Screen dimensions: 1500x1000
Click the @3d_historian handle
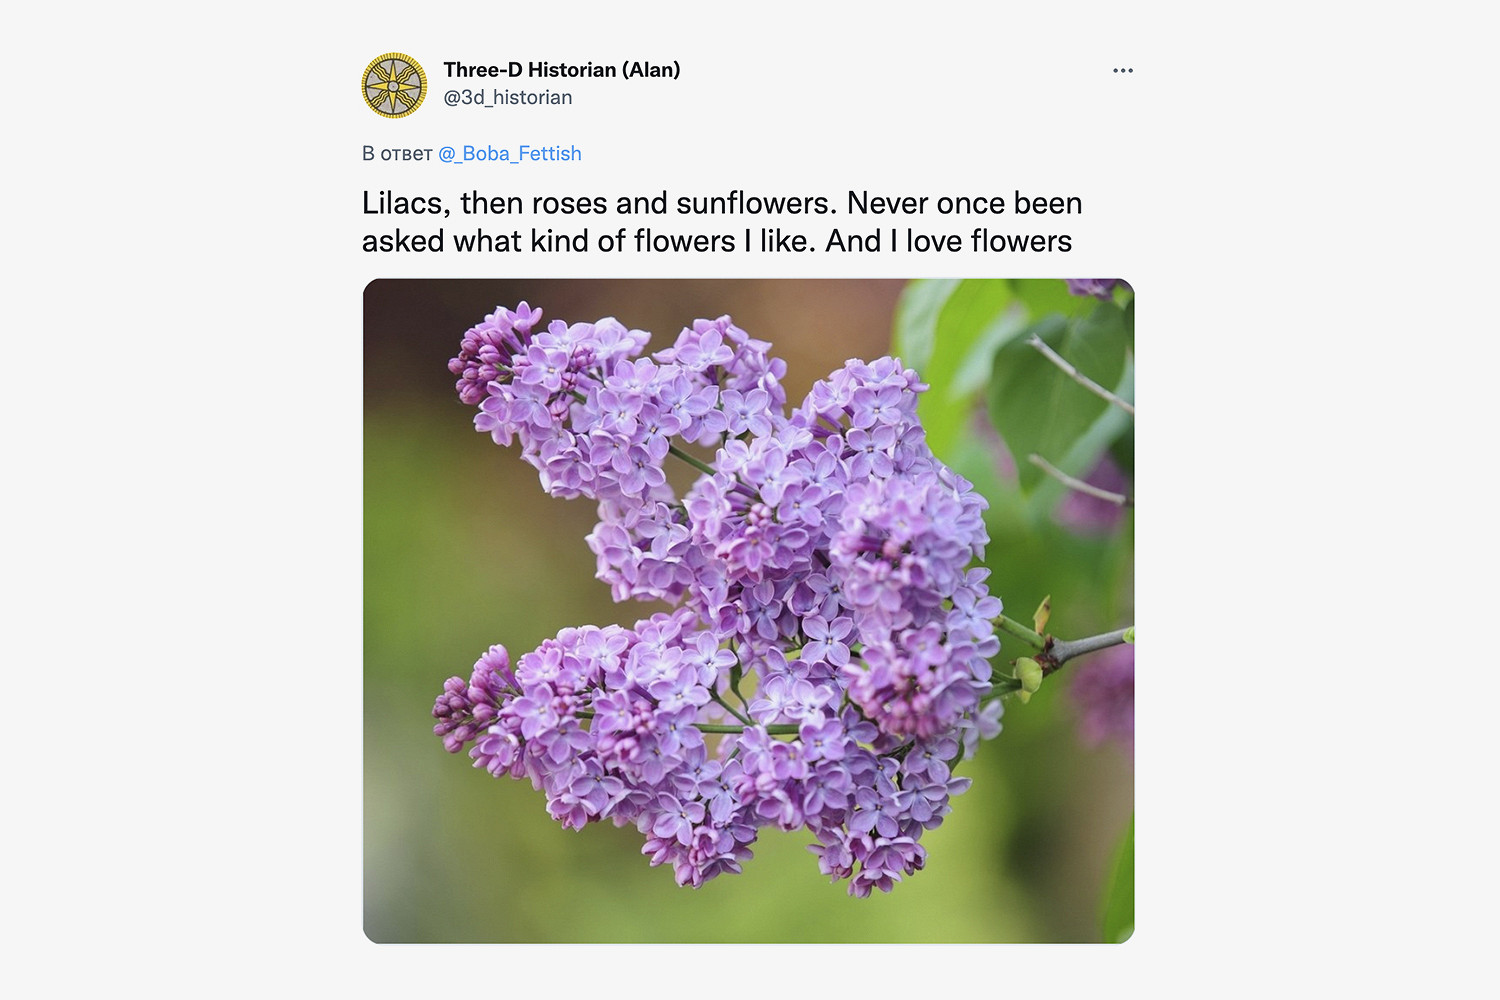508,97
